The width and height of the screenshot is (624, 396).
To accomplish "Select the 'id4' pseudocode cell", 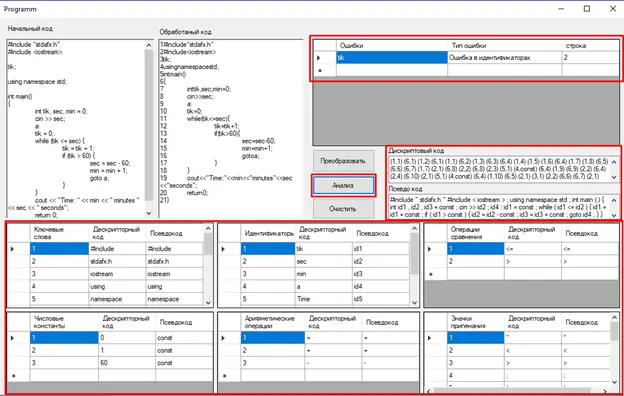I will coord(381,287).
